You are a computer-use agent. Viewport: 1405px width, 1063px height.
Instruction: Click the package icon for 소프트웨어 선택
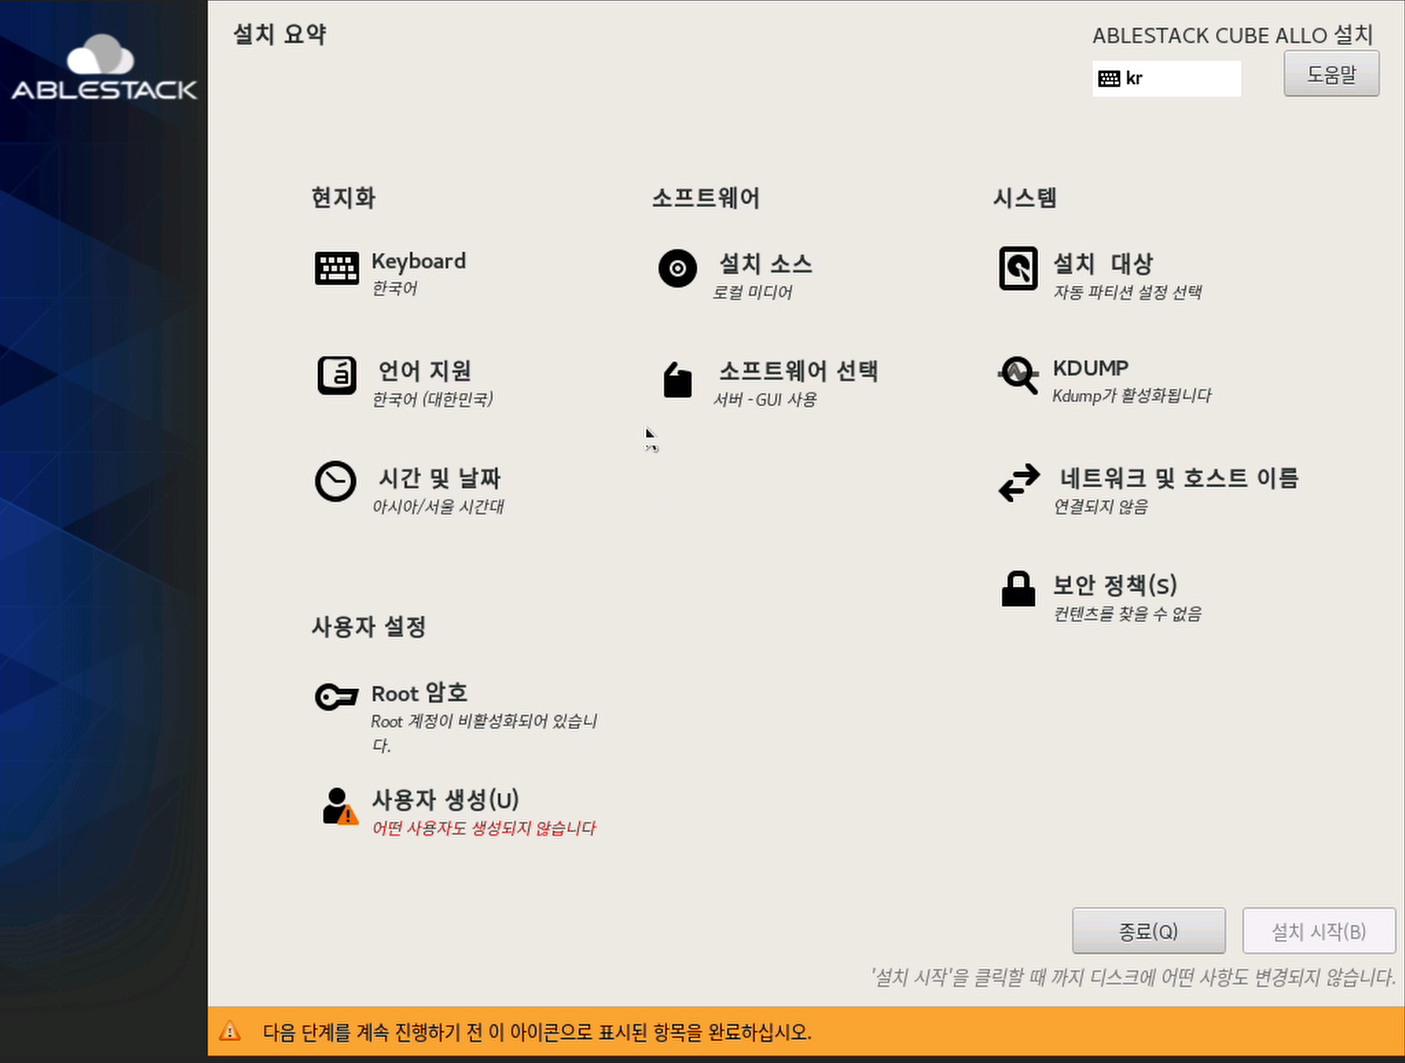677,379
